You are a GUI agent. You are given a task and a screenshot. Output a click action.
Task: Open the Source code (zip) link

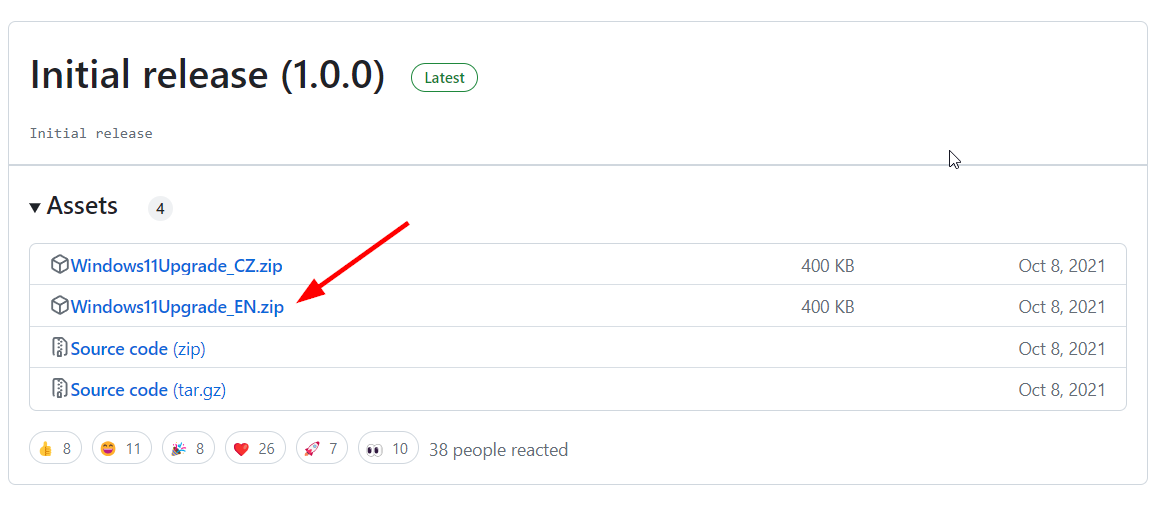pos(138,349)
